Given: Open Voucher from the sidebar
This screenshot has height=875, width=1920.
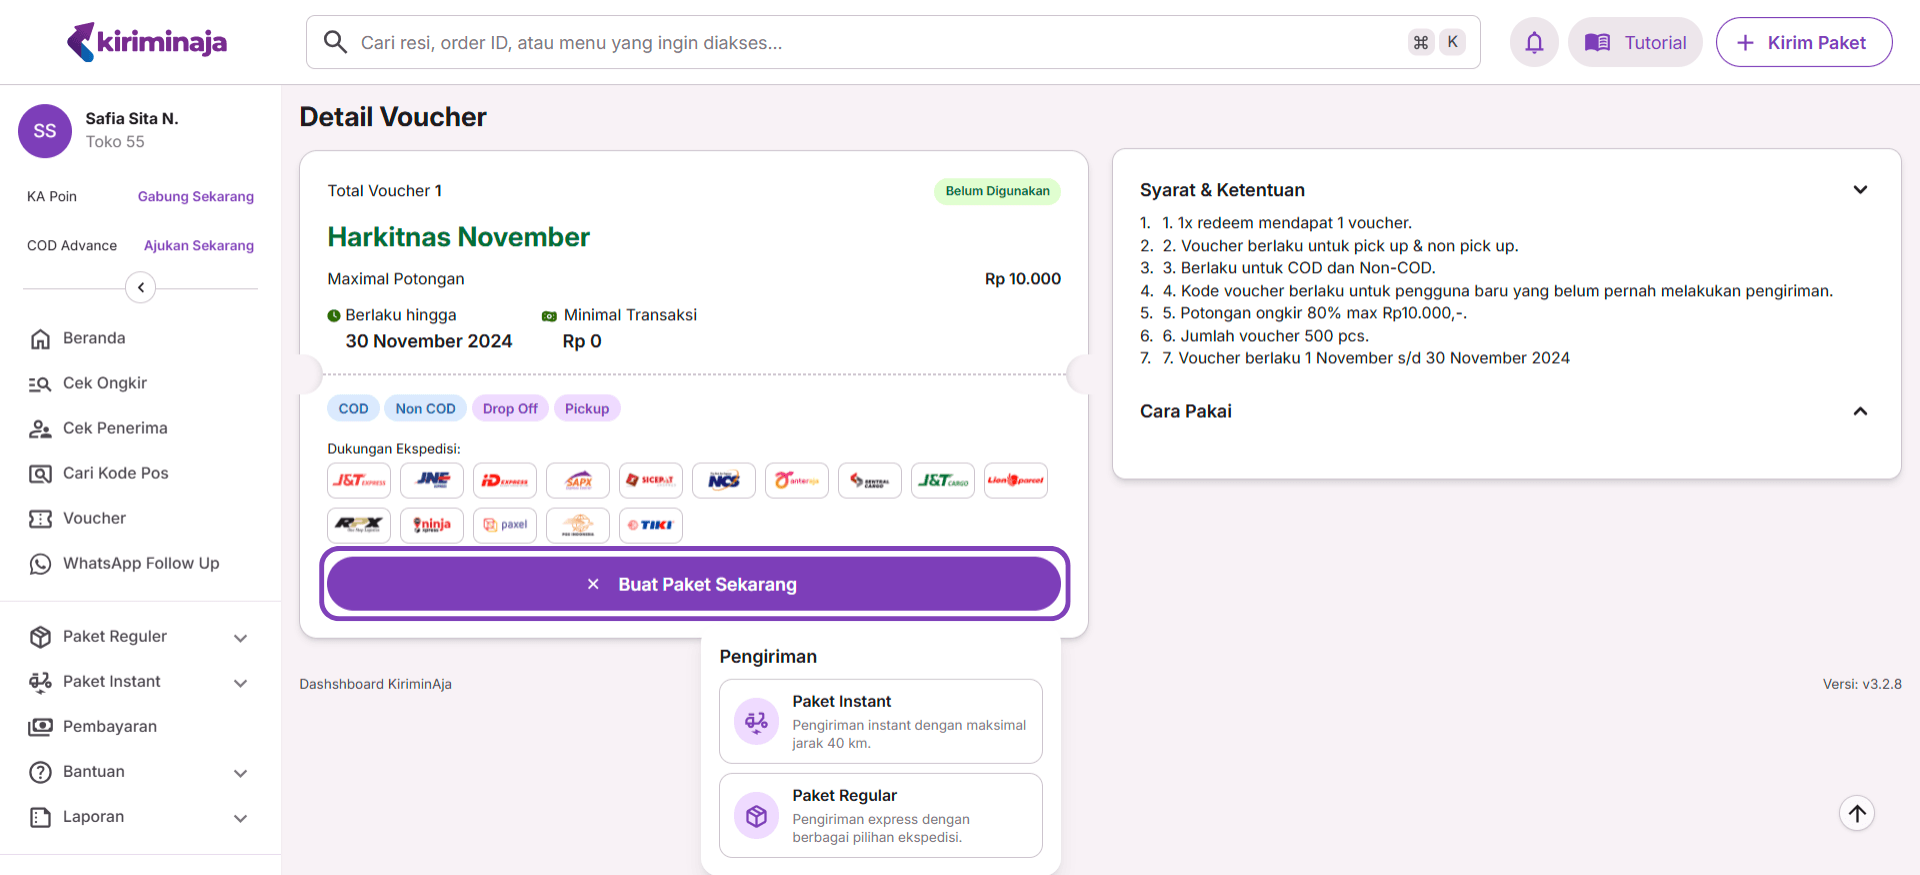Looking at the screenshot, I should pos(94,518).
